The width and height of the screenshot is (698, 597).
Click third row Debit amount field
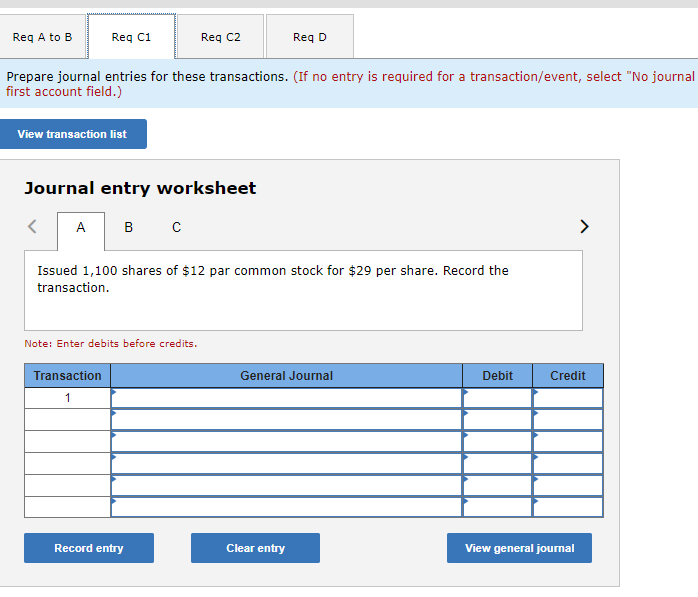click(498, 442)
